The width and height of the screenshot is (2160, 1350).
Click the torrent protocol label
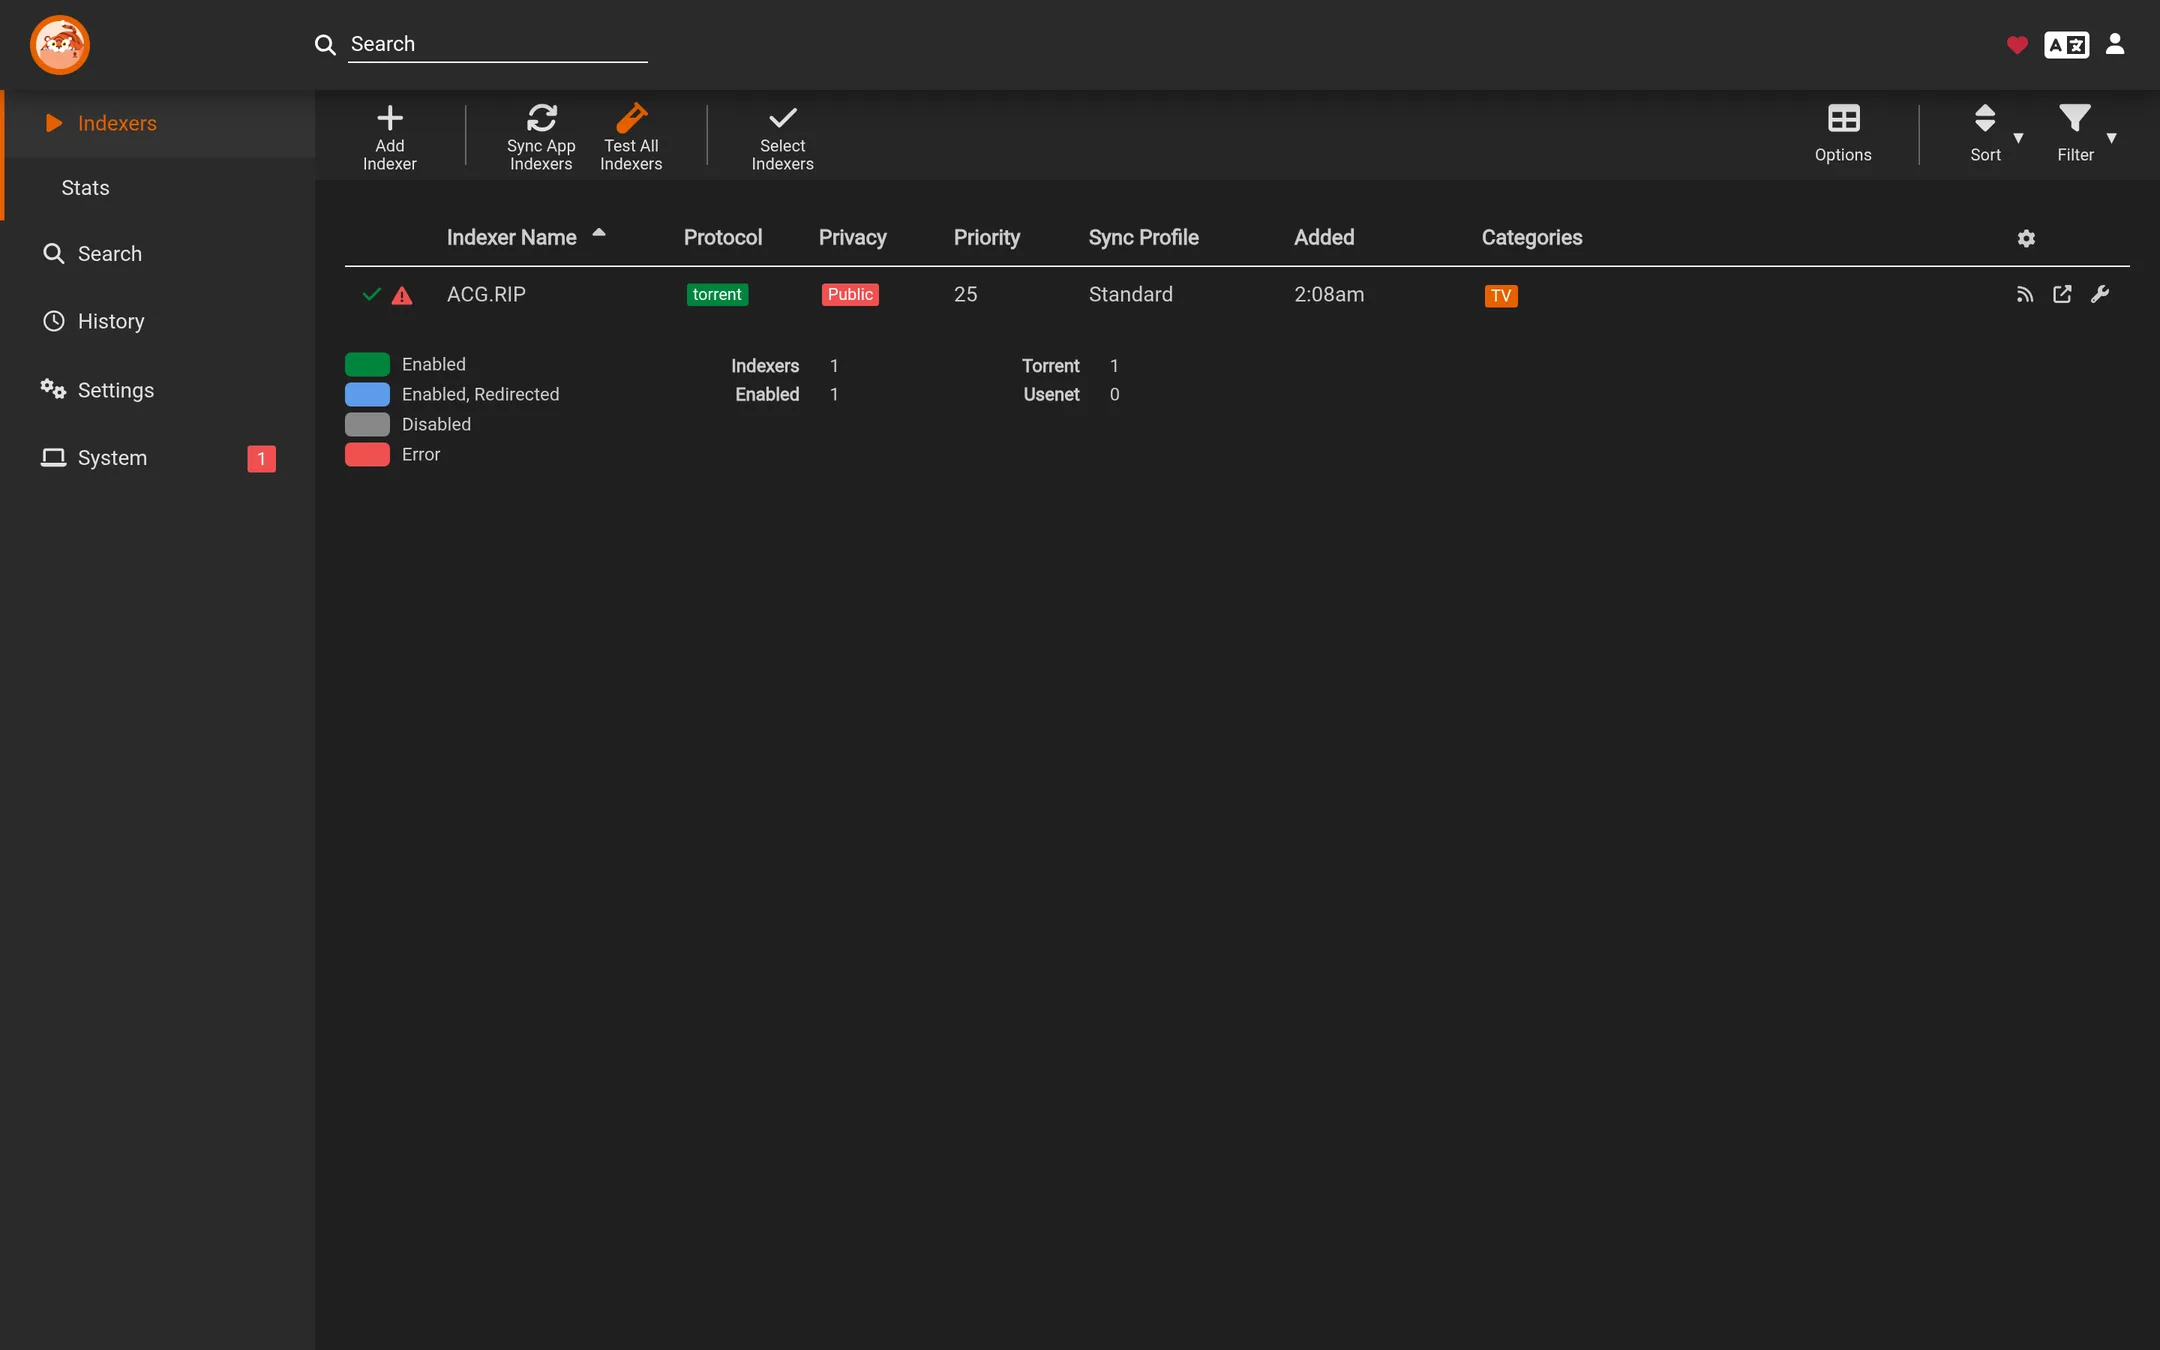tap(717, 294)
